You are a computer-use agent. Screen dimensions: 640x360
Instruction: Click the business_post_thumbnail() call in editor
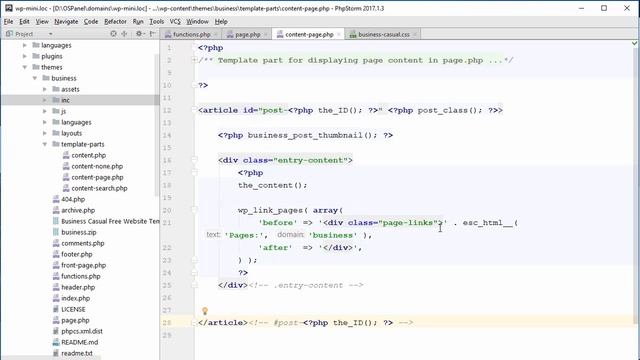click(x=313, y=136)
